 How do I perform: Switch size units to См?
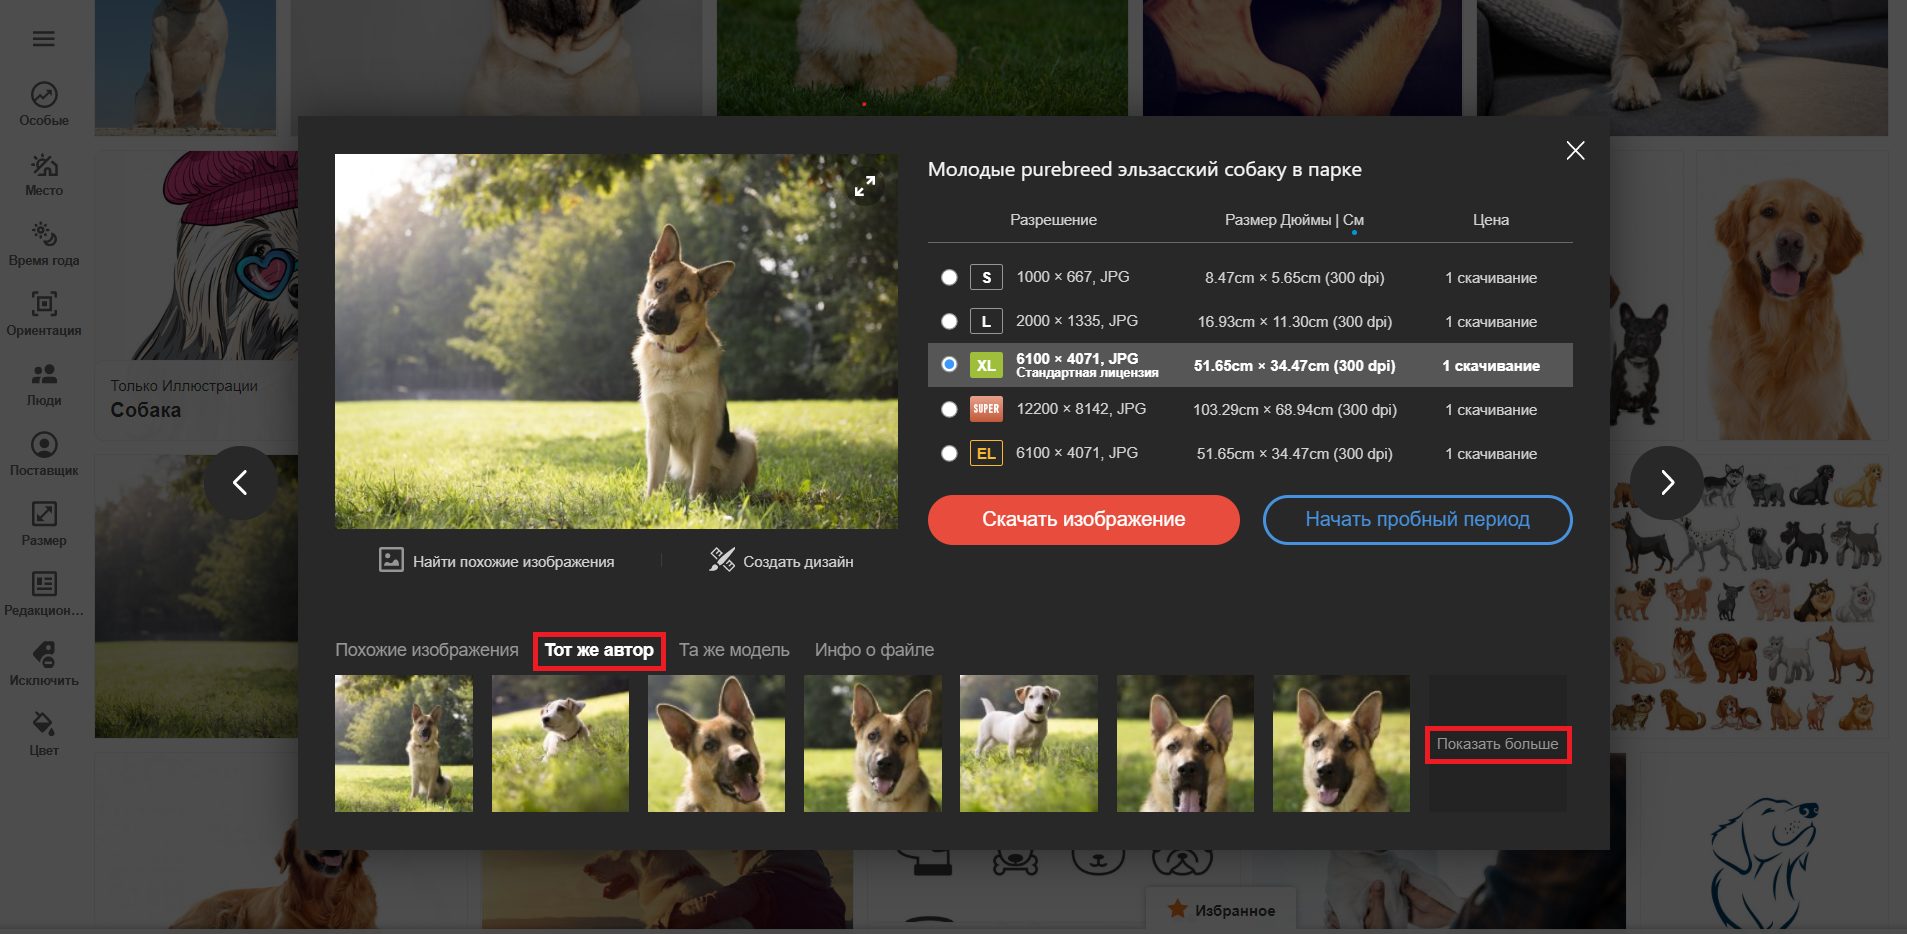[x=1354, y=220]
